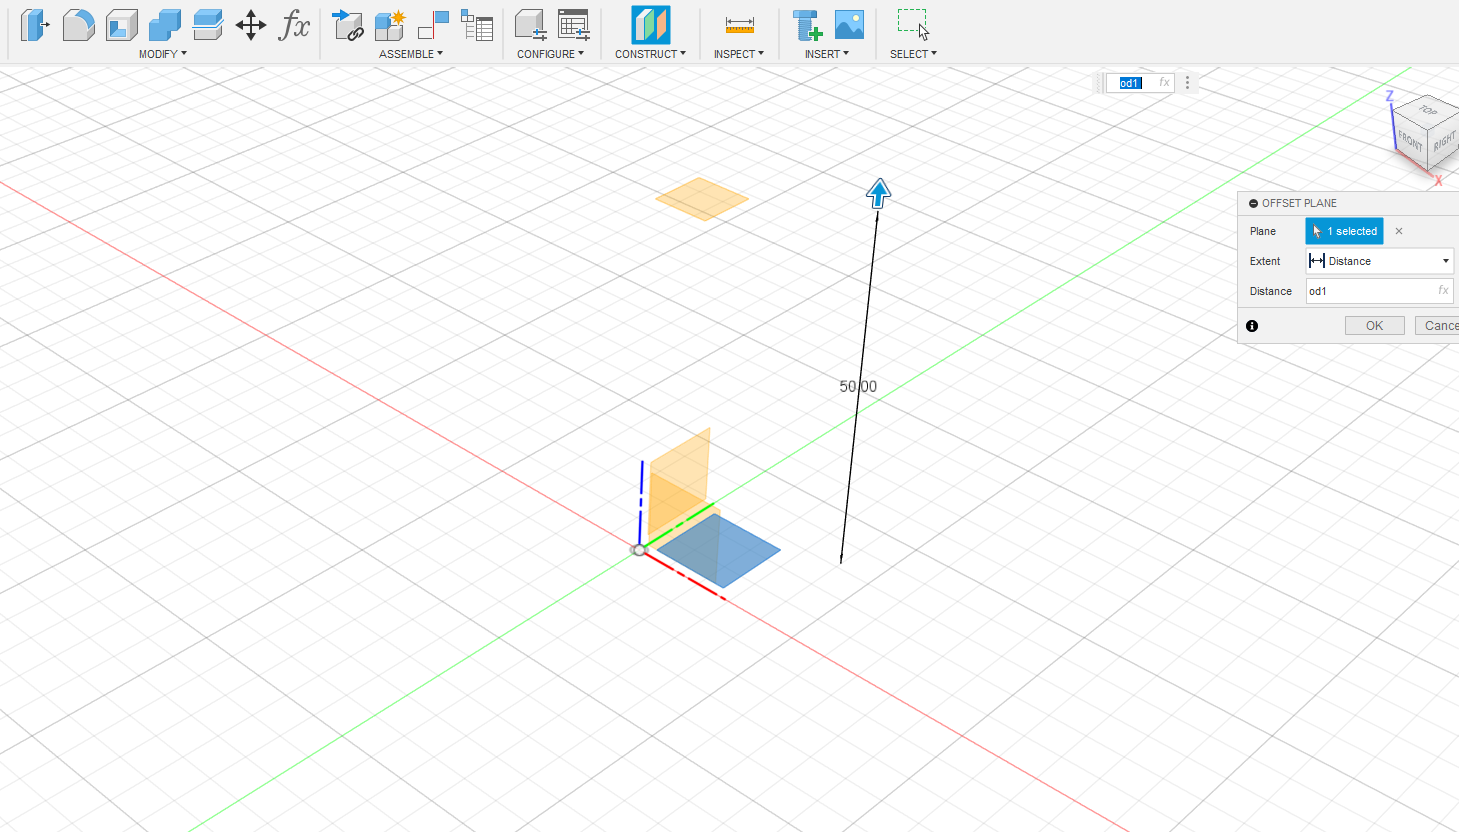The height and width of the screenshot is (832, 1459).
Task: Select the Move/Copy tool
Action: tap(251, 25)
